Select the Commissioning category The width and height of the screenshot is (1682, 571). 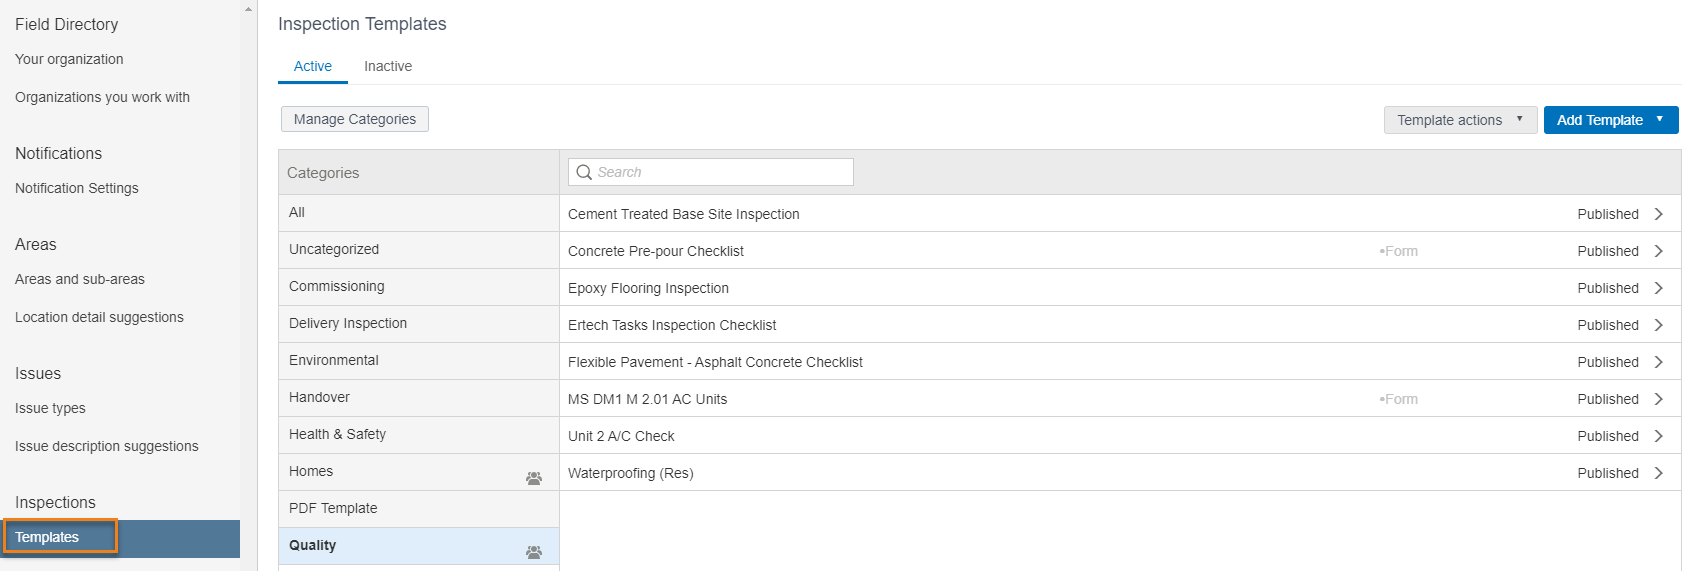(x=419, y=286)
